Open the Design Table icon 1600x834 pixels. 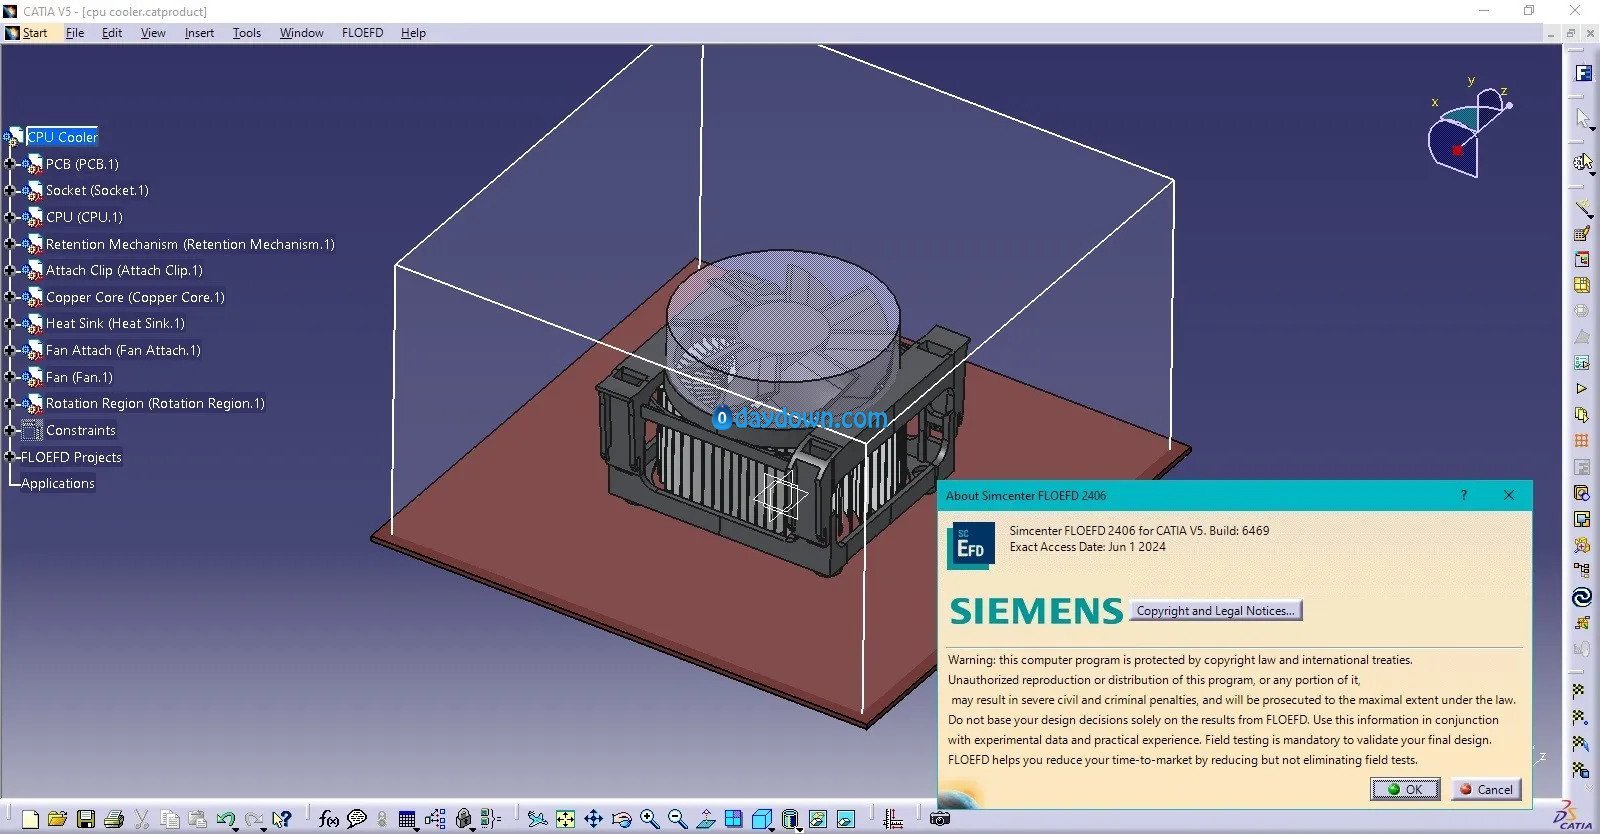[x=407, y=819]
